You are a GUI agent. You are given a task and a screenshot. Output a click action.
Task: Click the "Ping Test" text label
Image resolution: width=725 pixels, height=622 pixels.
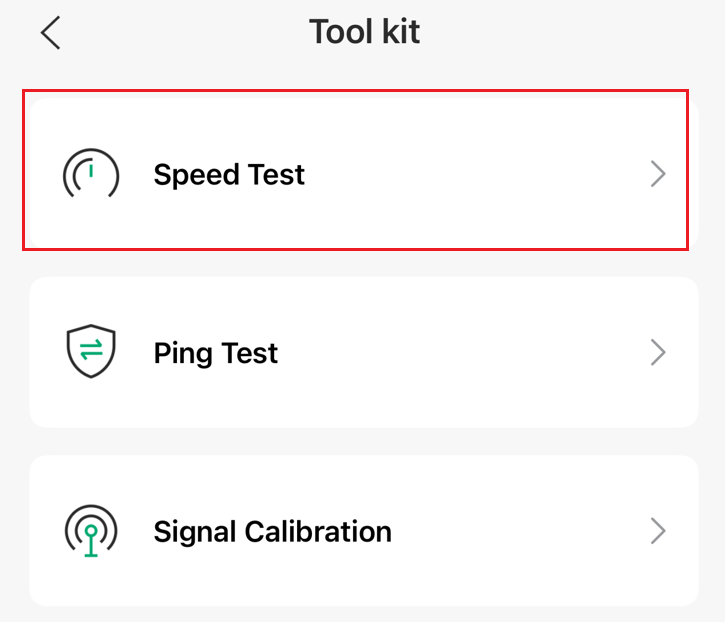tap(216, 352)
